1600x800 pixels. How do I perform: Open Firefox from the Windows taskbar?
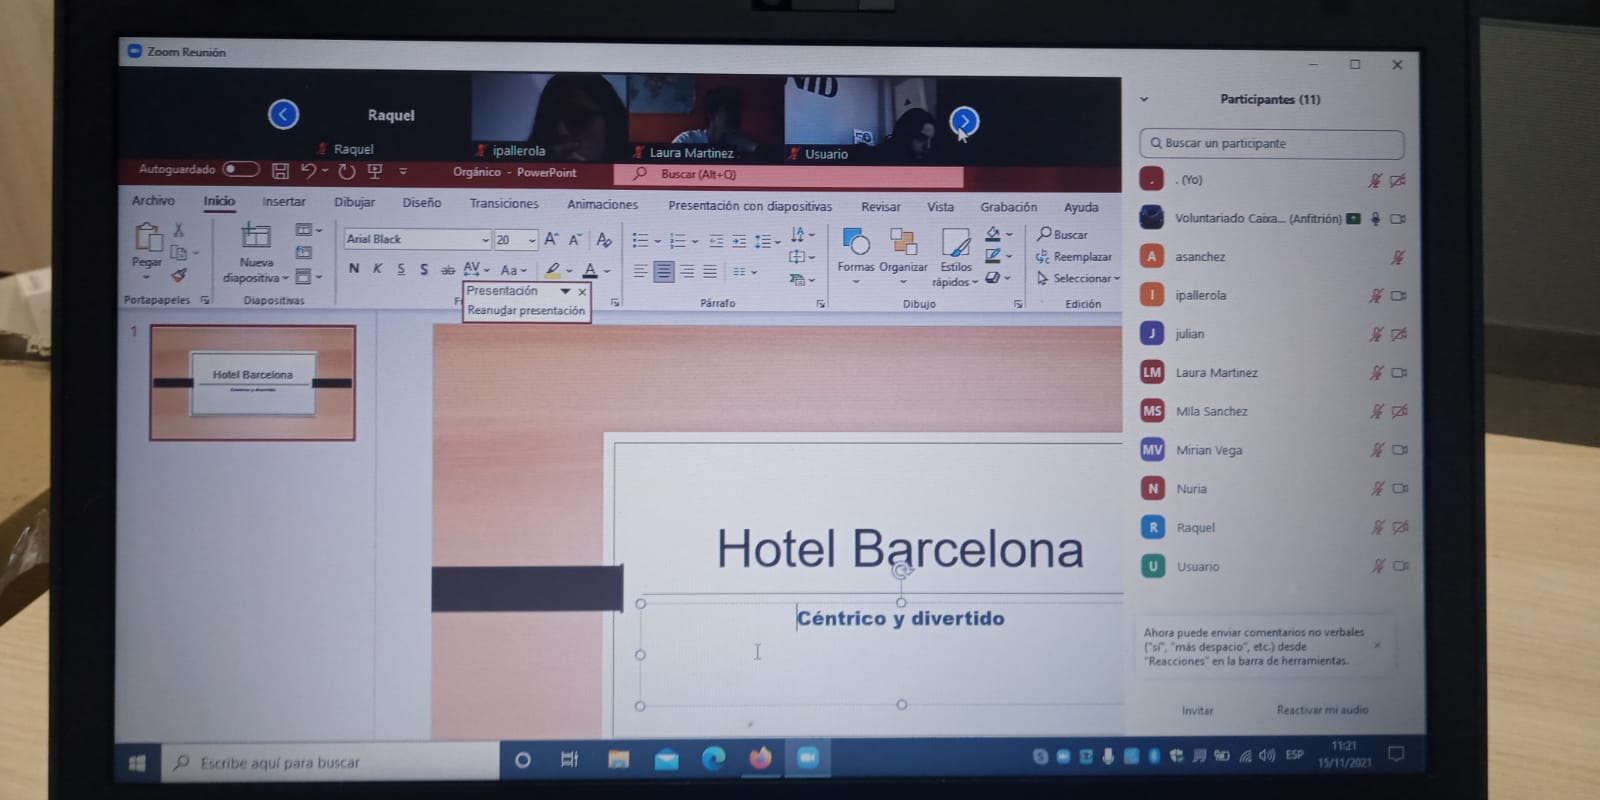coord(761,759)
